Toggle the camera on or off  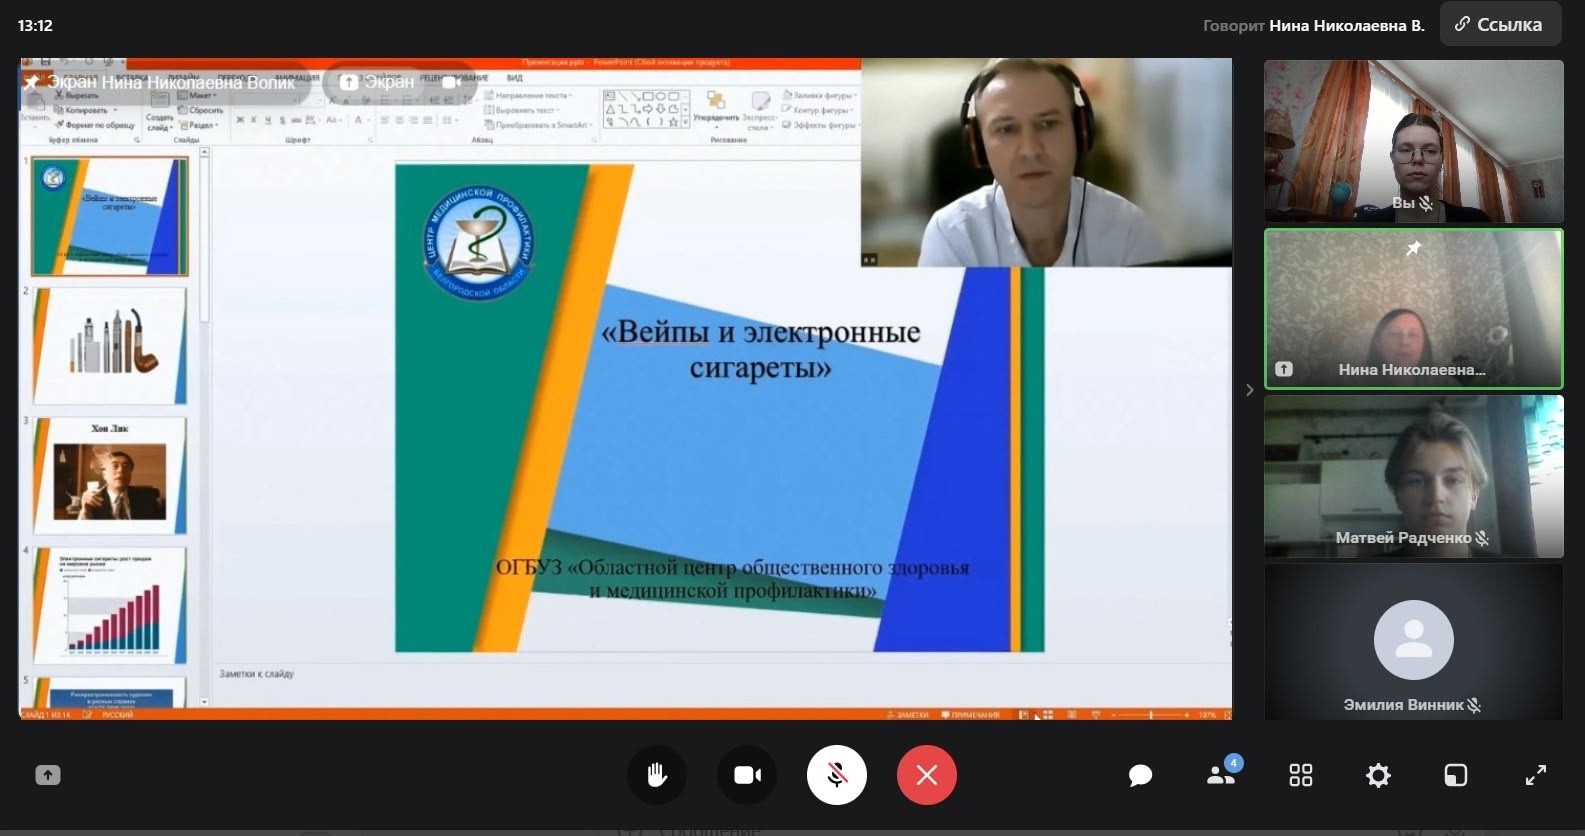747,775
